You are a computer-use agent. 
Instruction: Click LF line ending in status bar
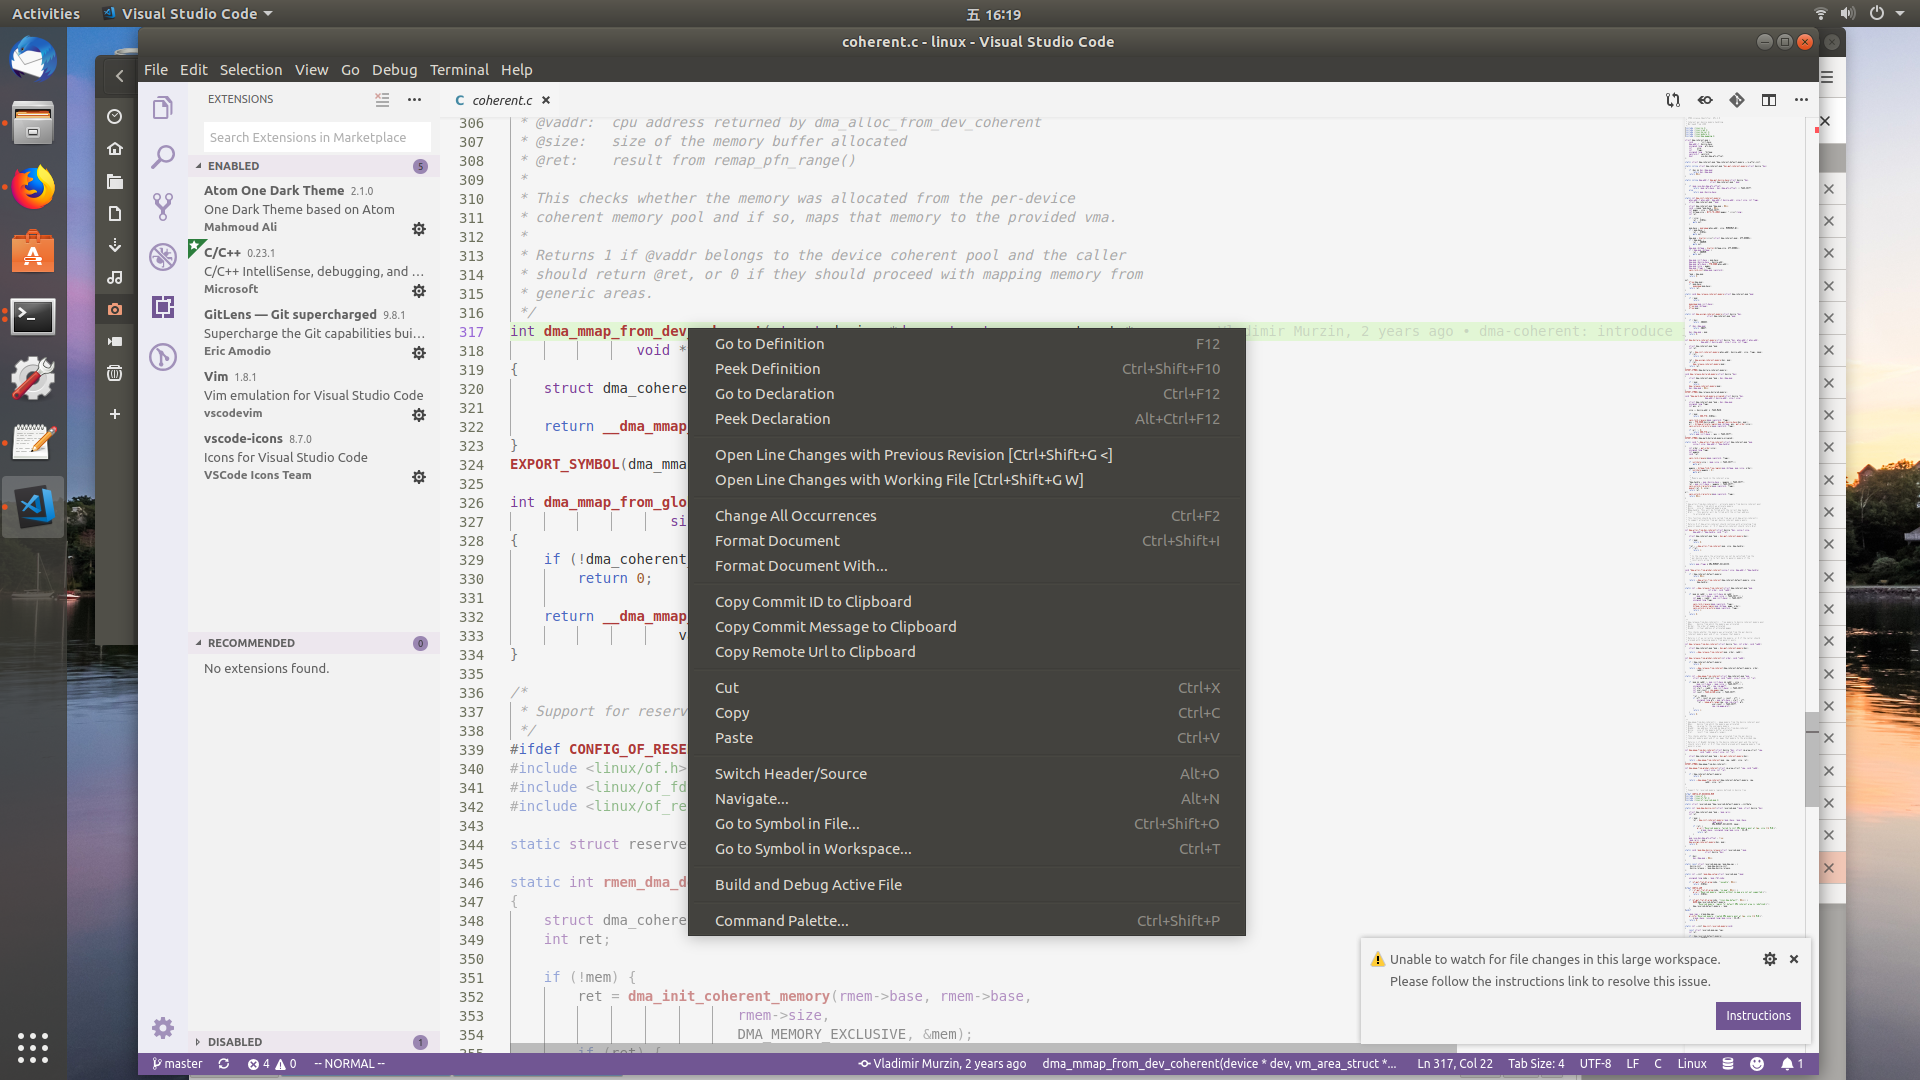click(x=1632, y=1064)
